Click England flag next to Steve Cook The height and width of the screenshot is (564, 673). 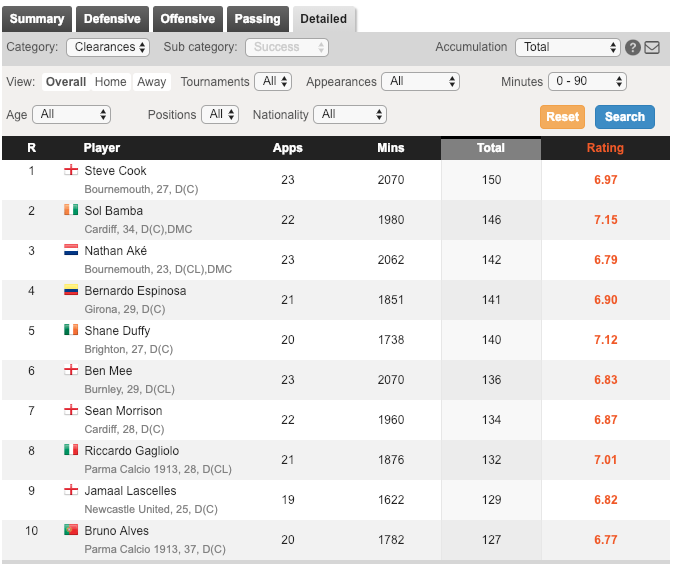coord(70,171)
